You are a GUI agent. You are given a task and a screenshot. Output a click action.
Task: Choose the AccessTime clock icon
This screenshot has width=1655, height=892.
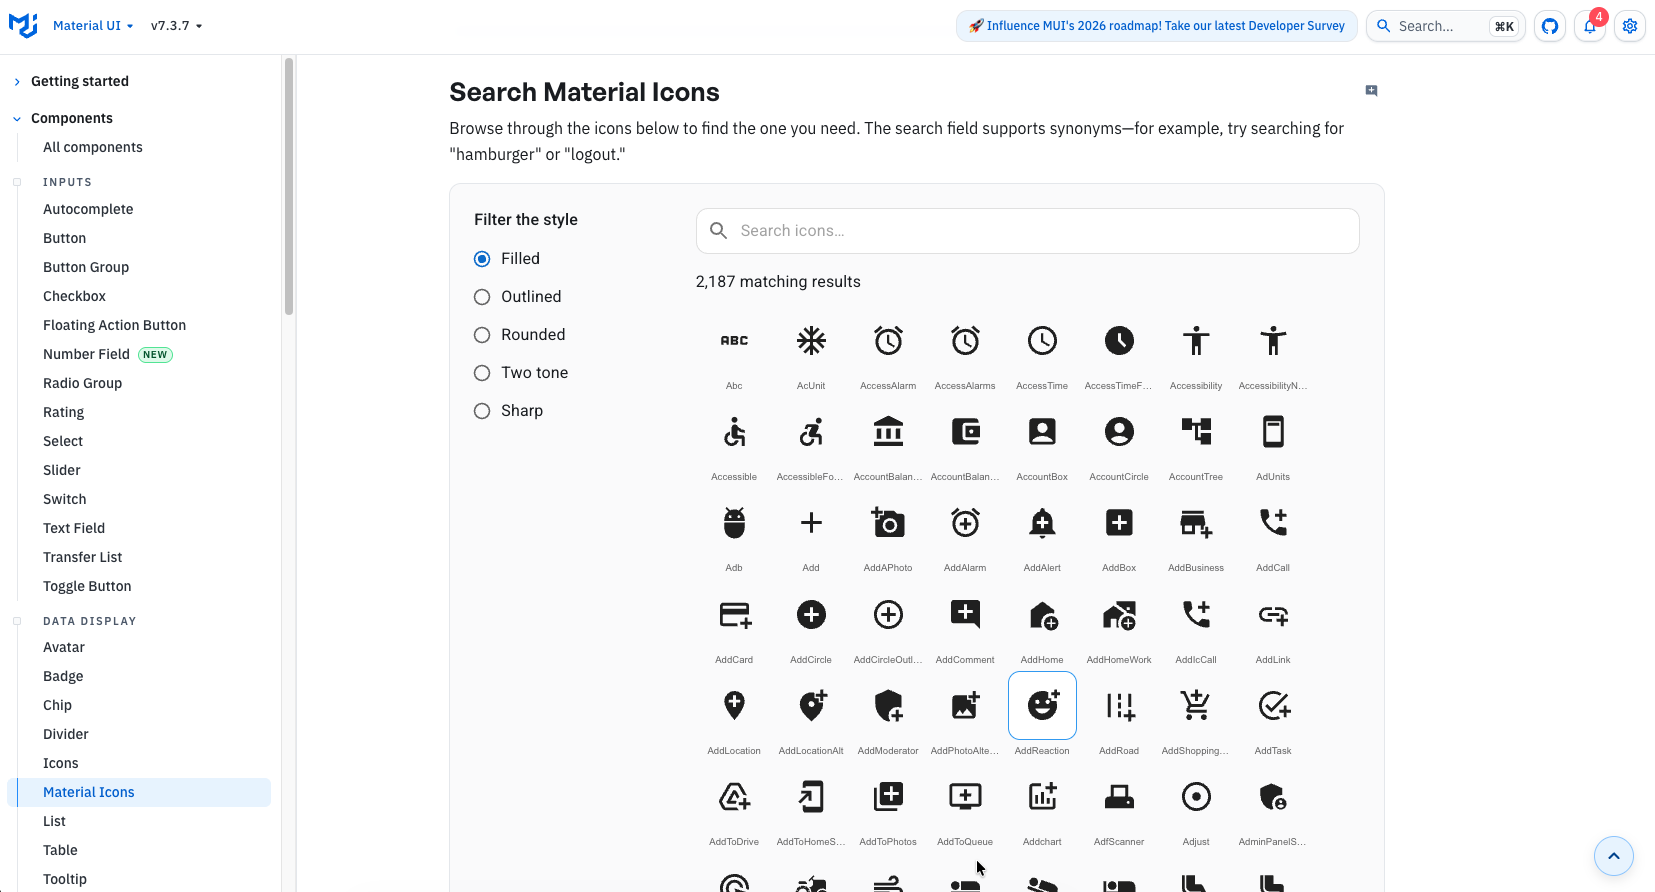click(1042, 341)
